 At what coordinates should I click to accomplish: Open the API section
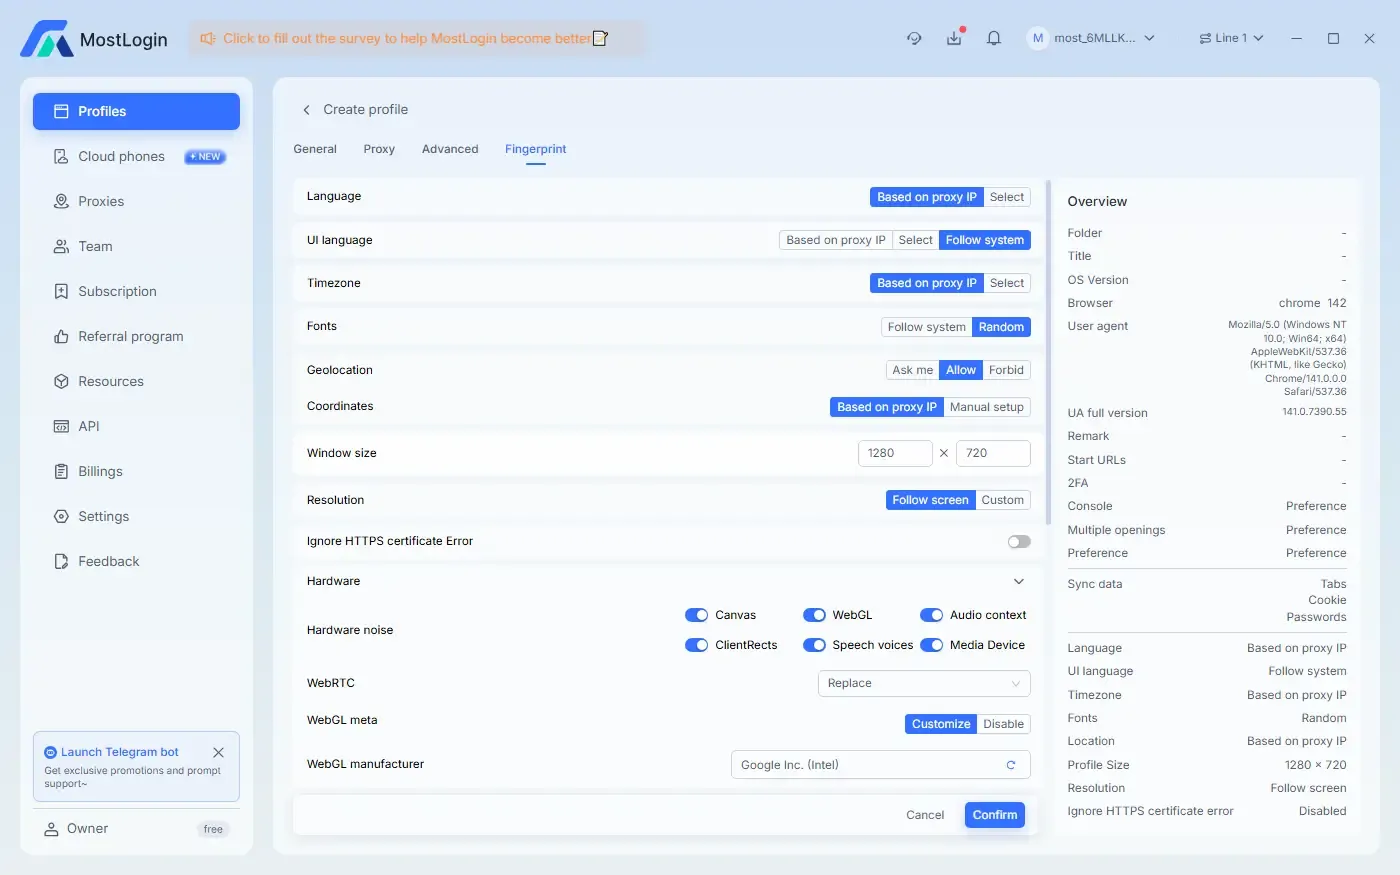87,426
